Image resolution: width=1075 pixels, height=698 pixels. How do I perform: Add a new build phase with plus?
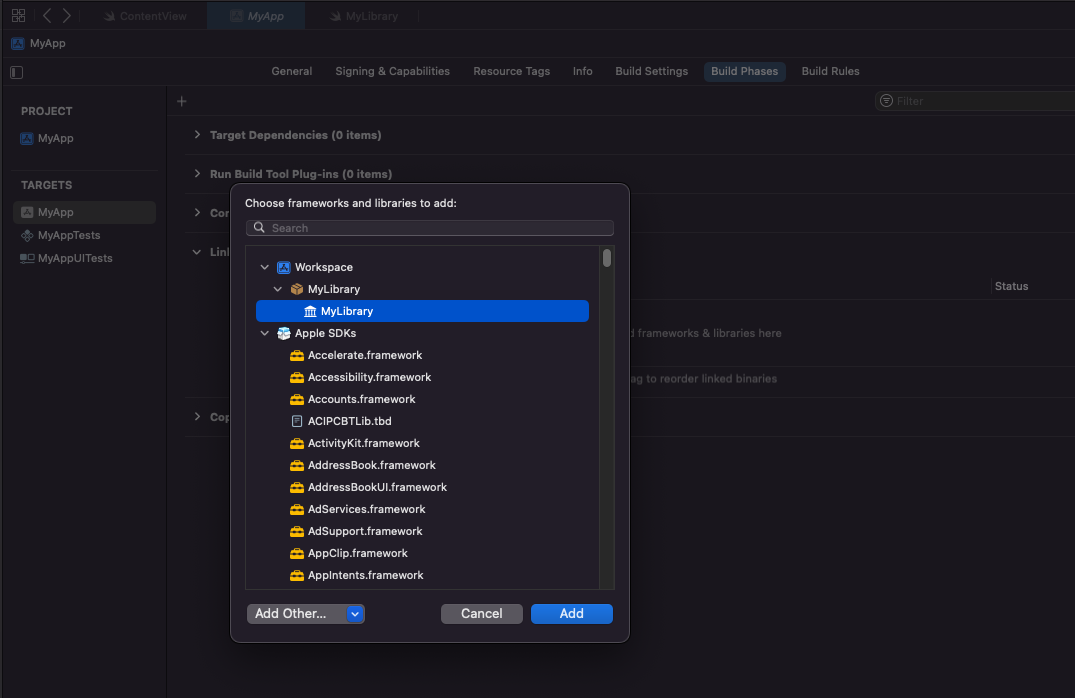(182, 101)
